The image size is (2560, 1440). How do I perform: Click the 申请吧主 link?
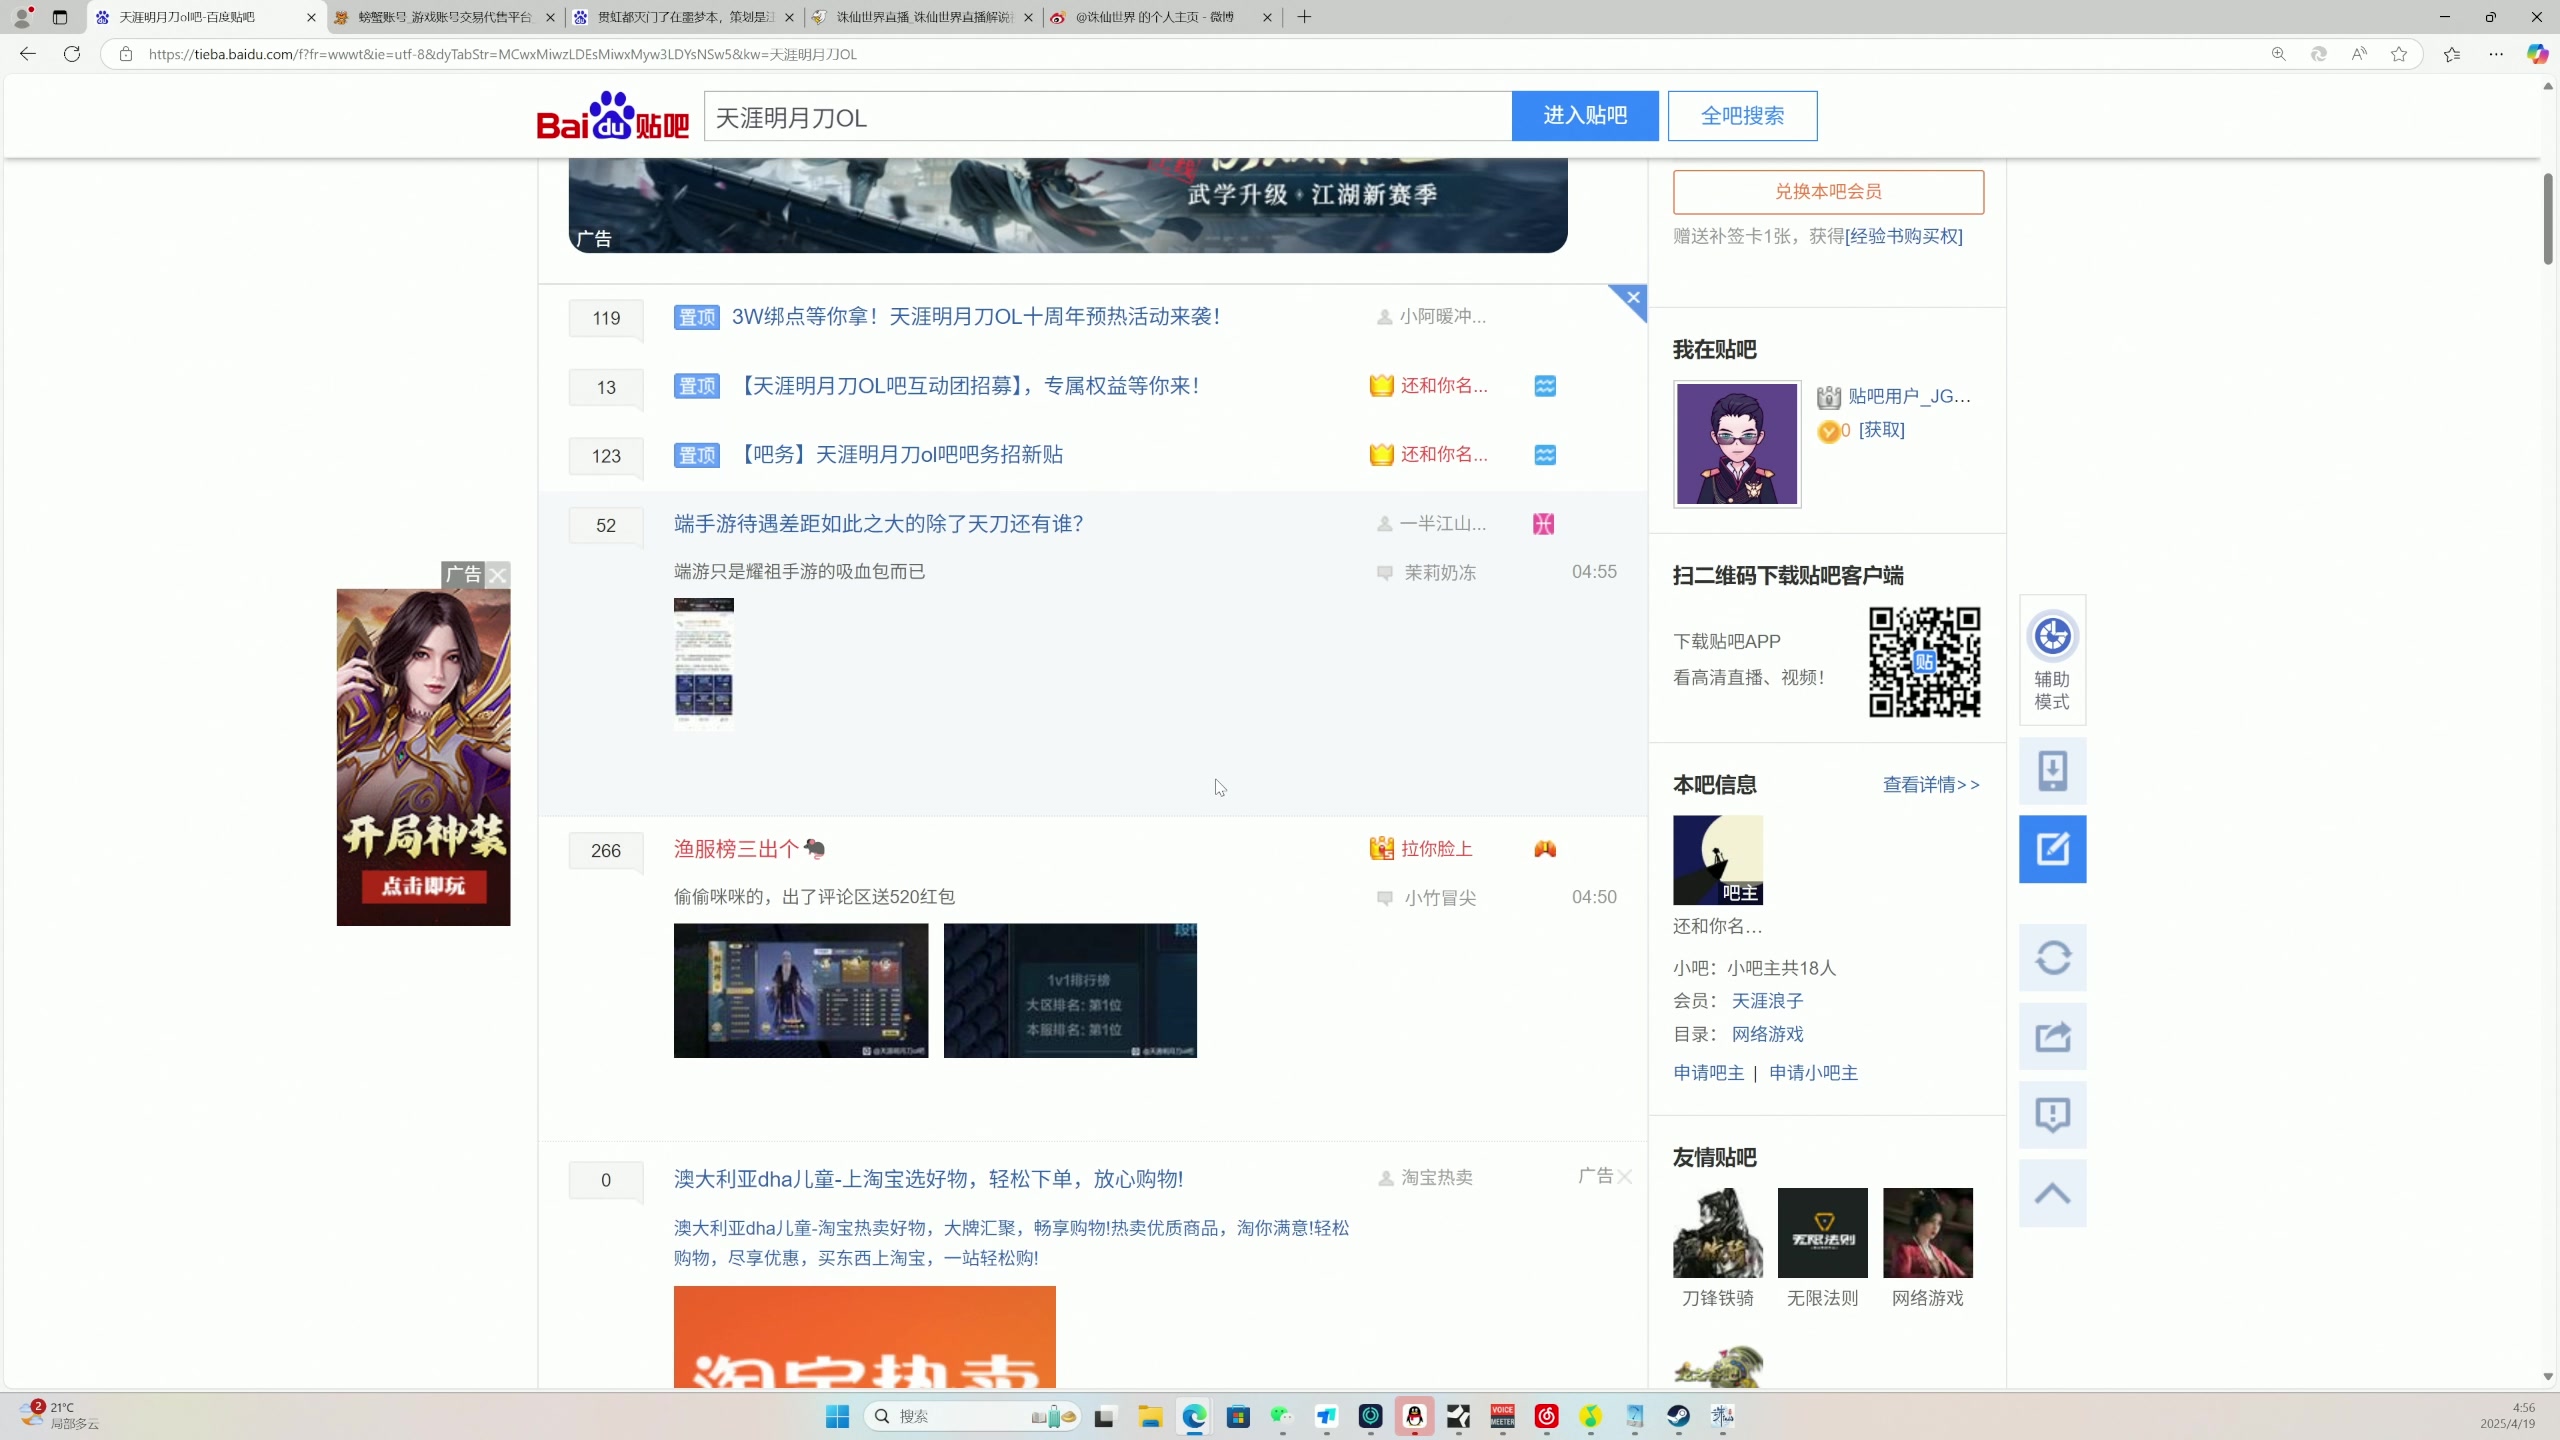click(1708, 1073)
